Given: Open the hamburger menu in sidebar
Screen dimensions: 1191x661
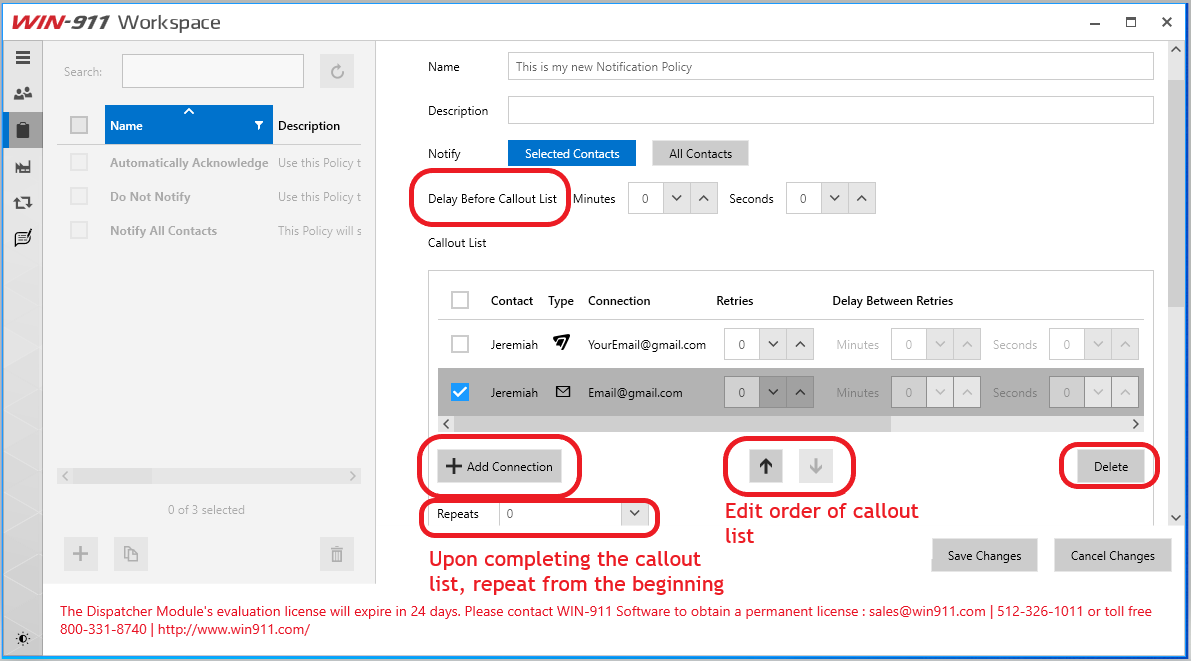Looking at the screenshot, I should click(23, 58).
